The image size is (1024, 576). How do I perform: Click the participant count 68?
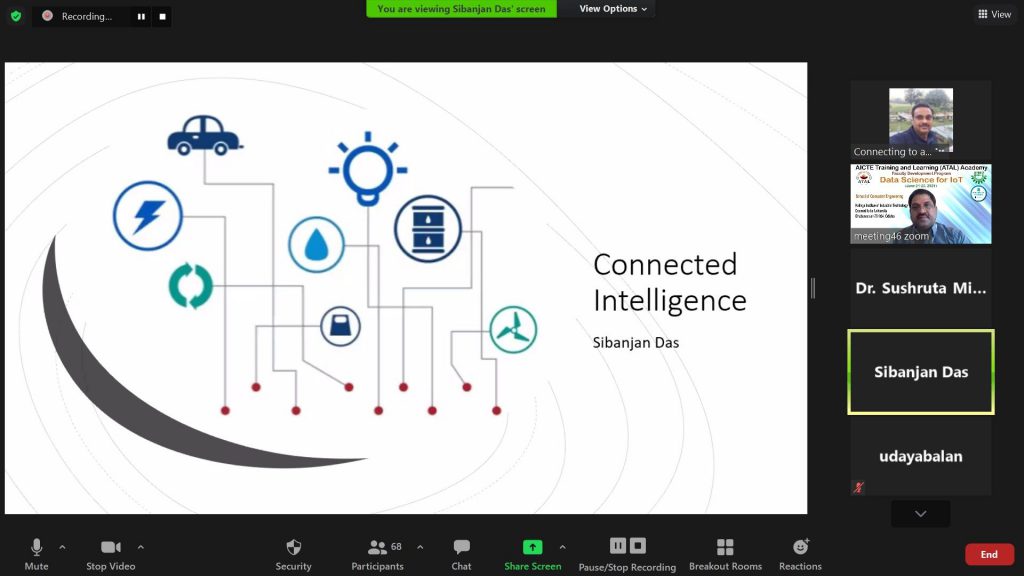click(396, 547)
